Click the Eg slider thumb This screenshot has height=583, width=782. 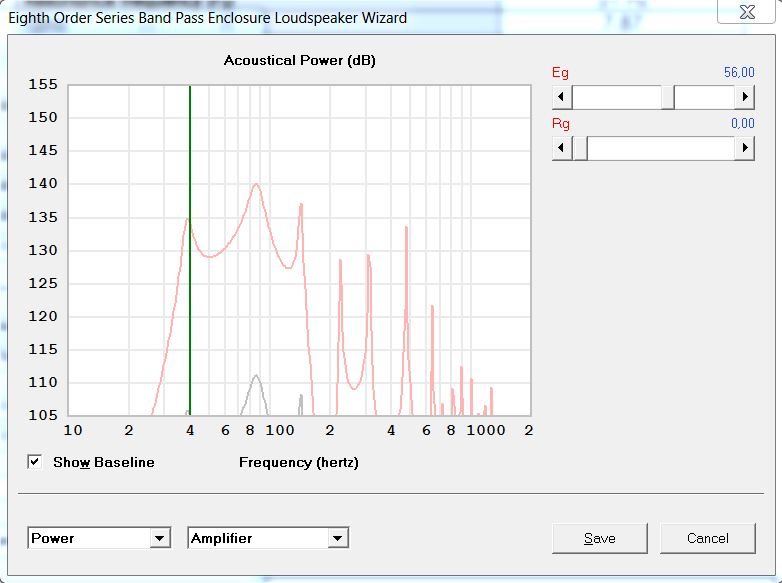[x=668, y=97]
